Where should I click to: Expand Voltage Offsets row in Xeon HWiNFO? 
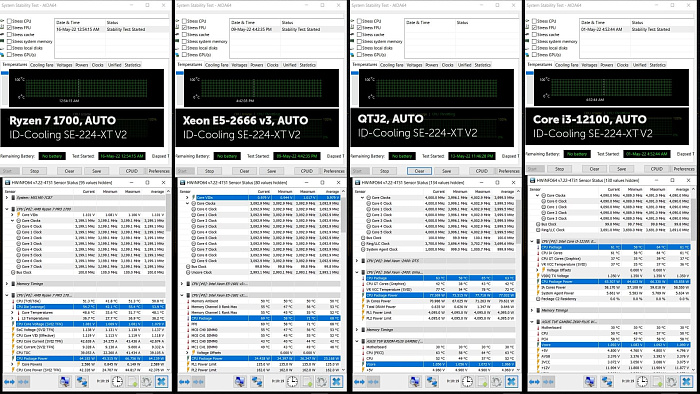click(188, 353)
